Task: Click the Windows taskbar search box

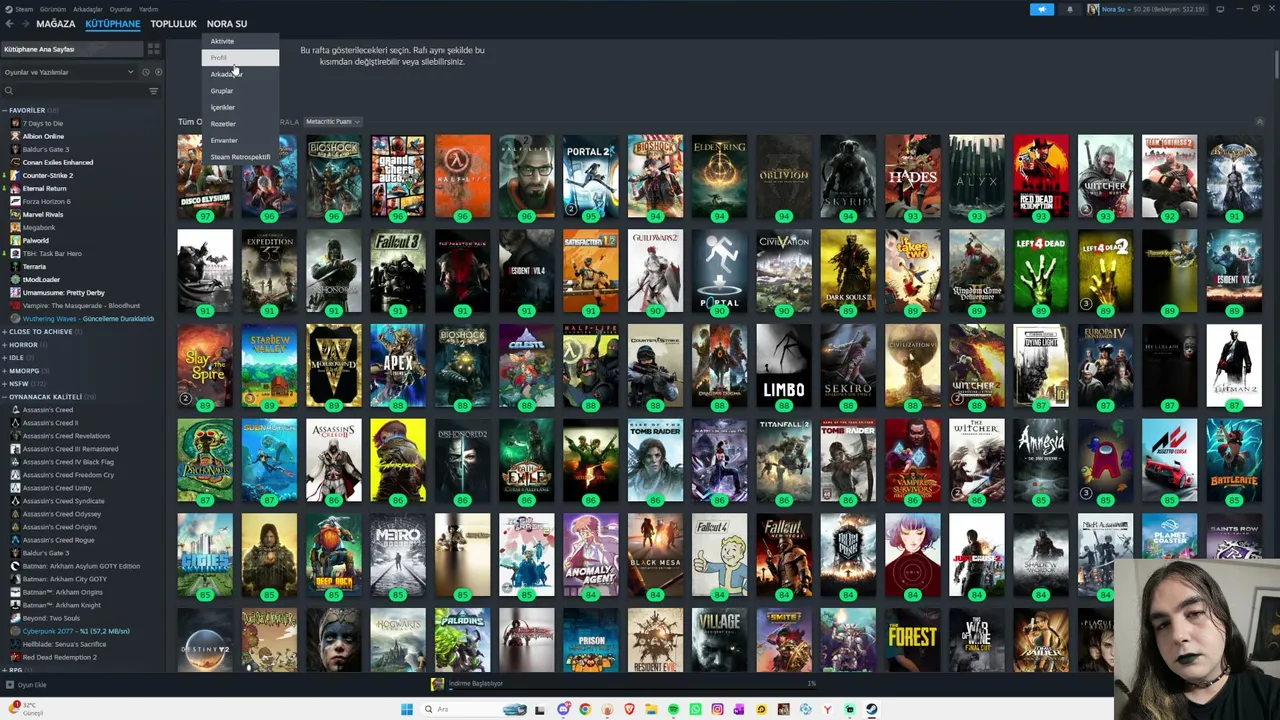Action: (475, 710)
